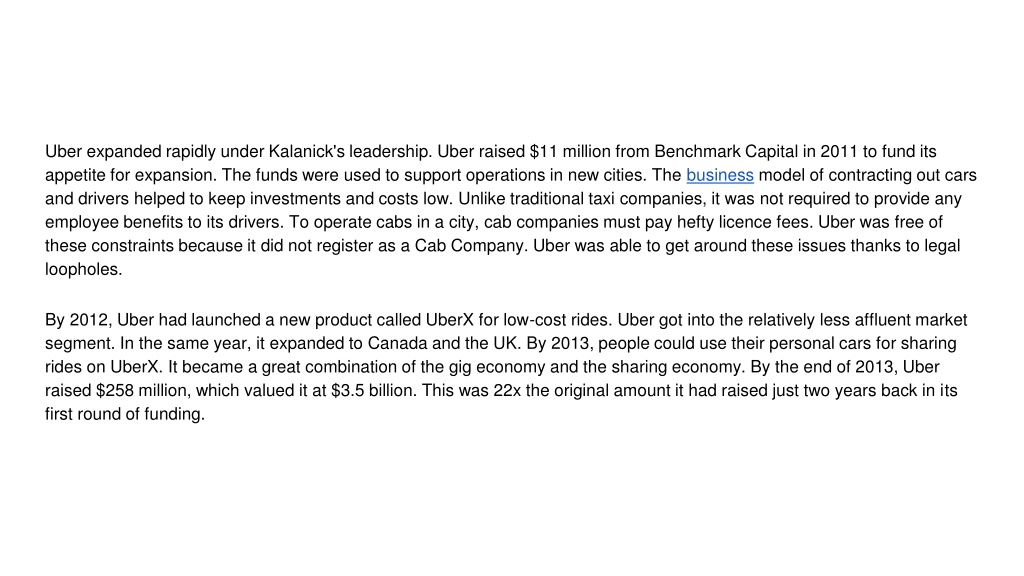The width and height of the screenshot is (1024, 576).
Task: Click the word 'loopholes' ending first paragraph
Action: [x=82, y=269]
